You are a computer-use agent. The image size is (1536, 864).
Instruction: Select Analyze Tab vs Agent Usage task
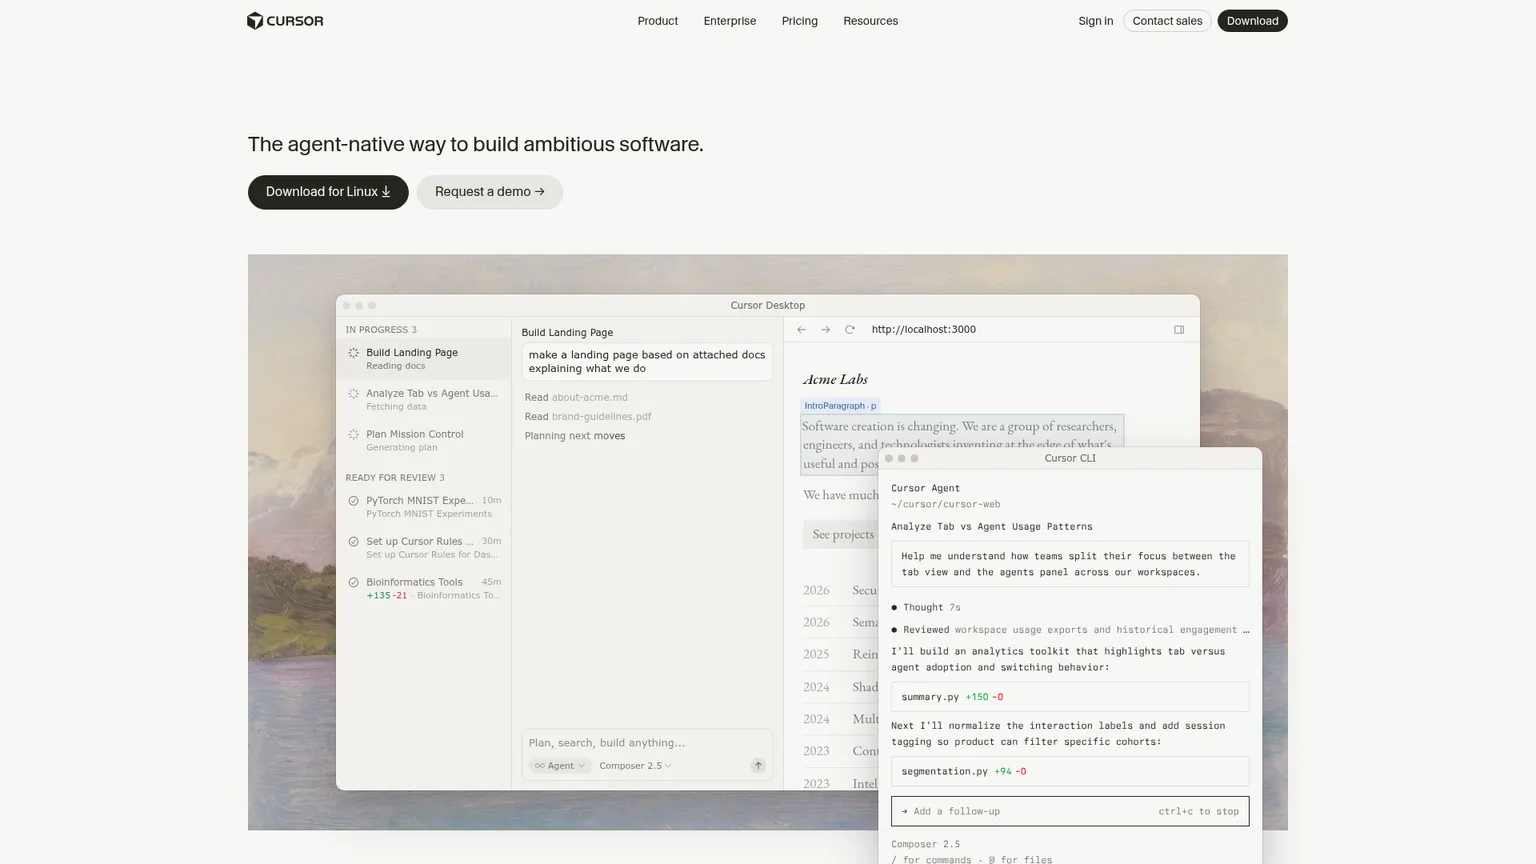(x=424, y=400)
